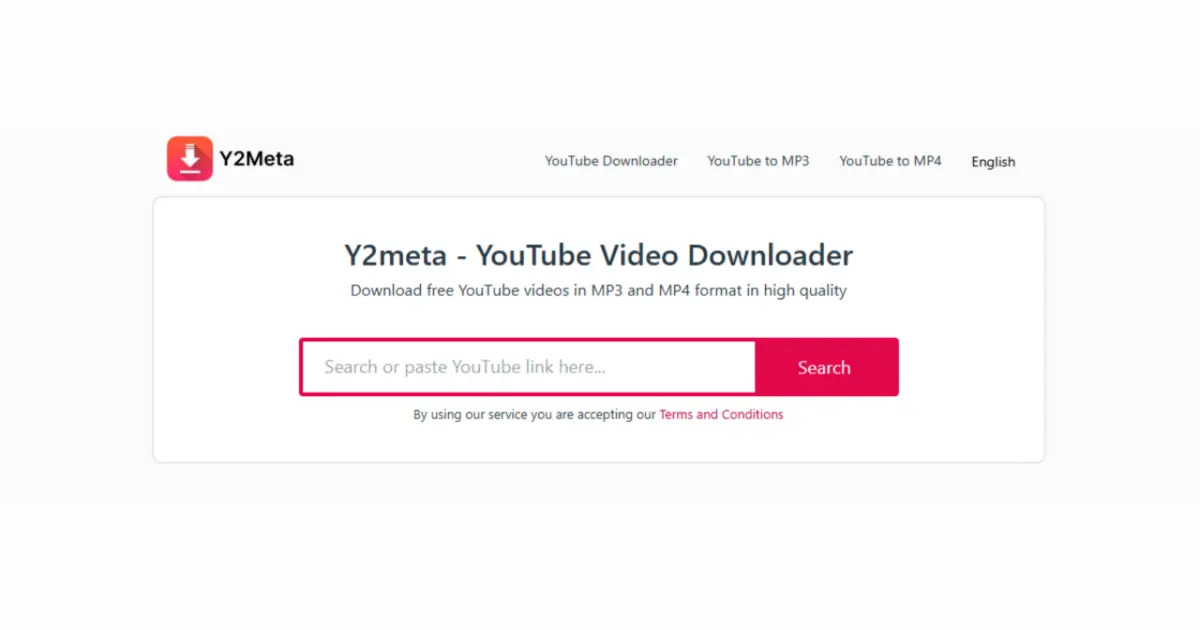Image resolution: width=1200 pixels, height=630 pixels.
Task: Click the Y2Meta brand name text
Action: 257,158
